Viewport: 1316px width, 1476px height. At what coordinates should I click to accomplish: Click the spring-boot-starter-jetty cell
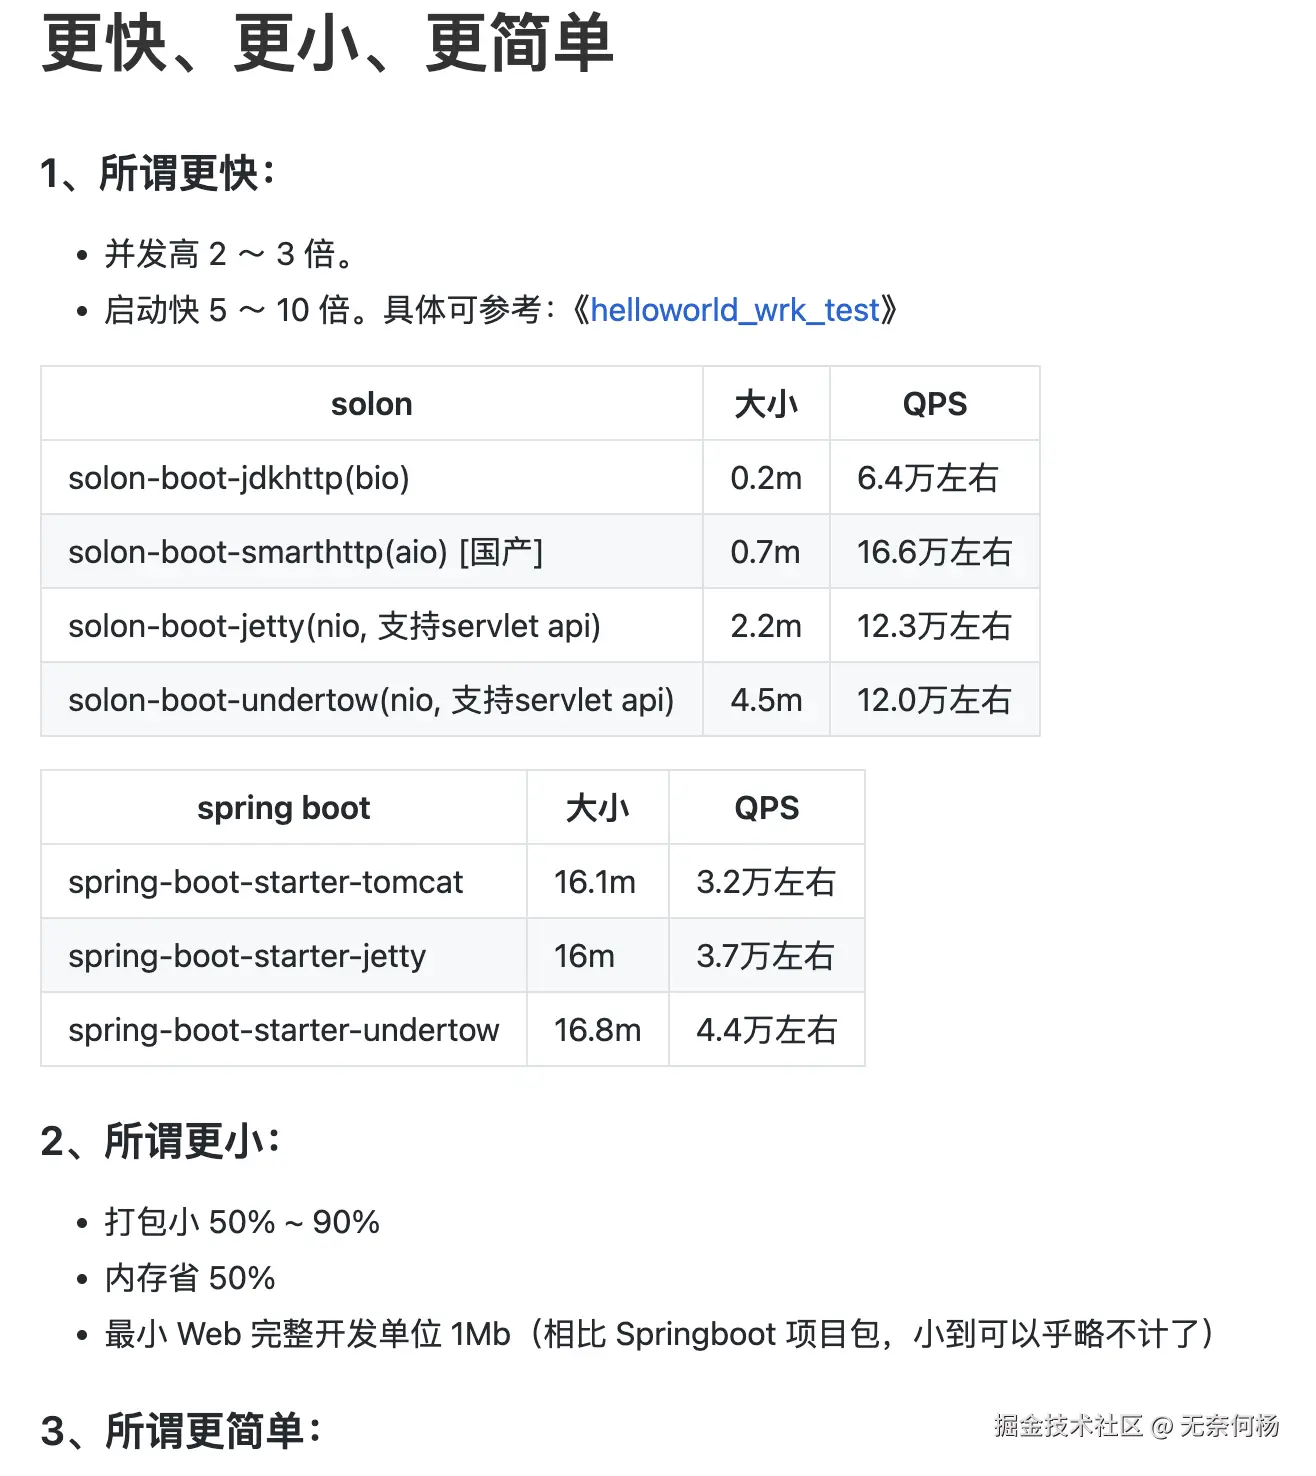tap(247, 956)
